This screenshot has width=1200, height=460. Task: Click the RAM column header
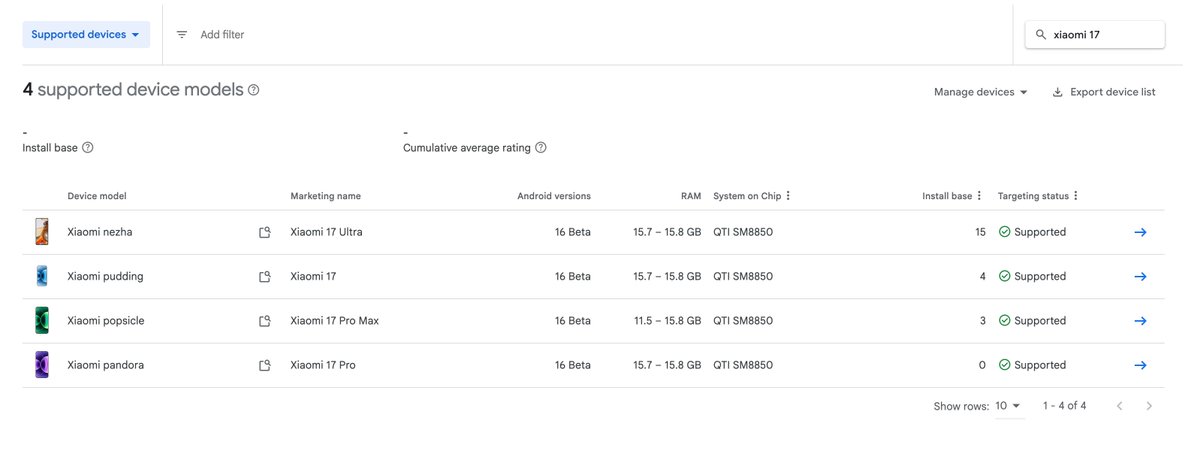click(x=692, y=196)
